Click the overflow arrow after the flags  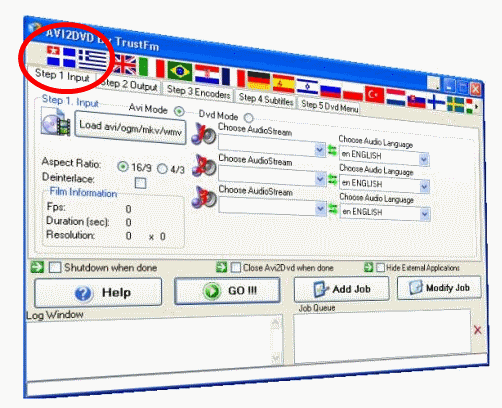477,107
